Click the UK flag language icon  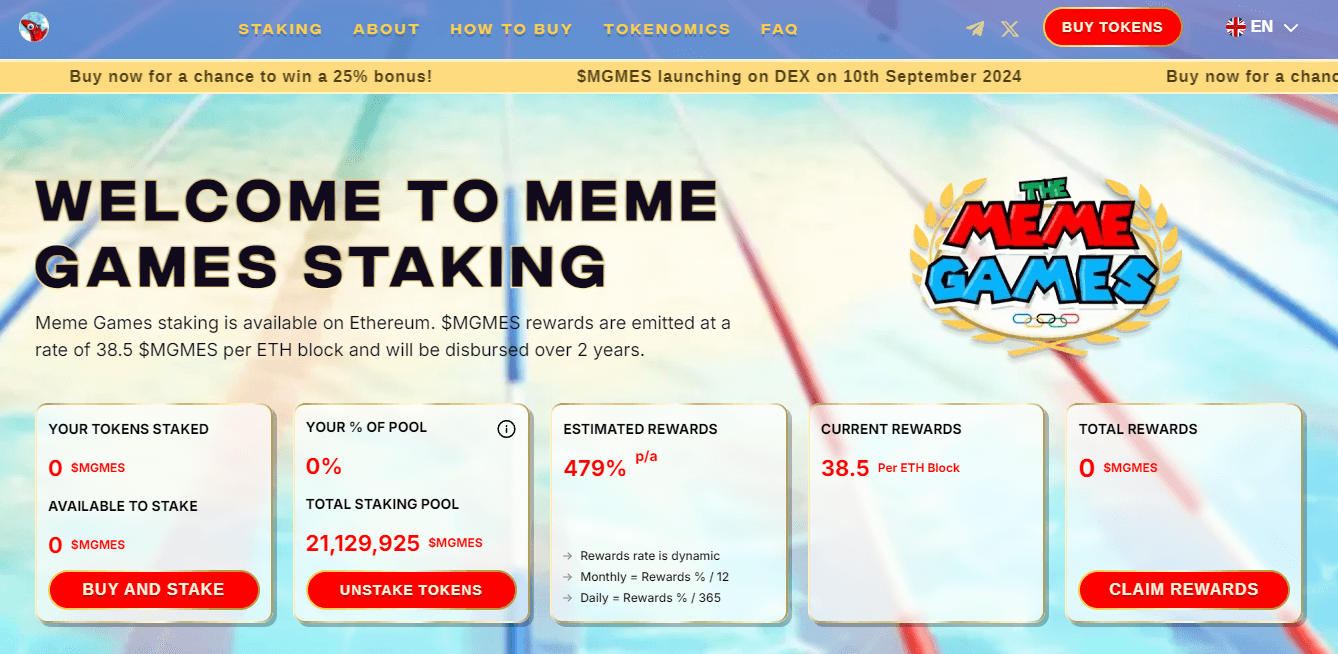1235,27
